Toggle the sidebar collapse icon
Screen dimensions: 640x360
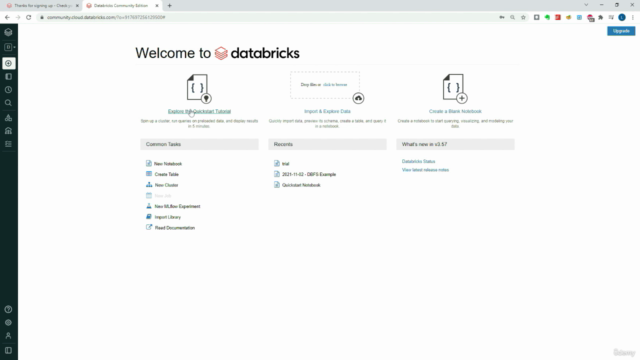8,350
